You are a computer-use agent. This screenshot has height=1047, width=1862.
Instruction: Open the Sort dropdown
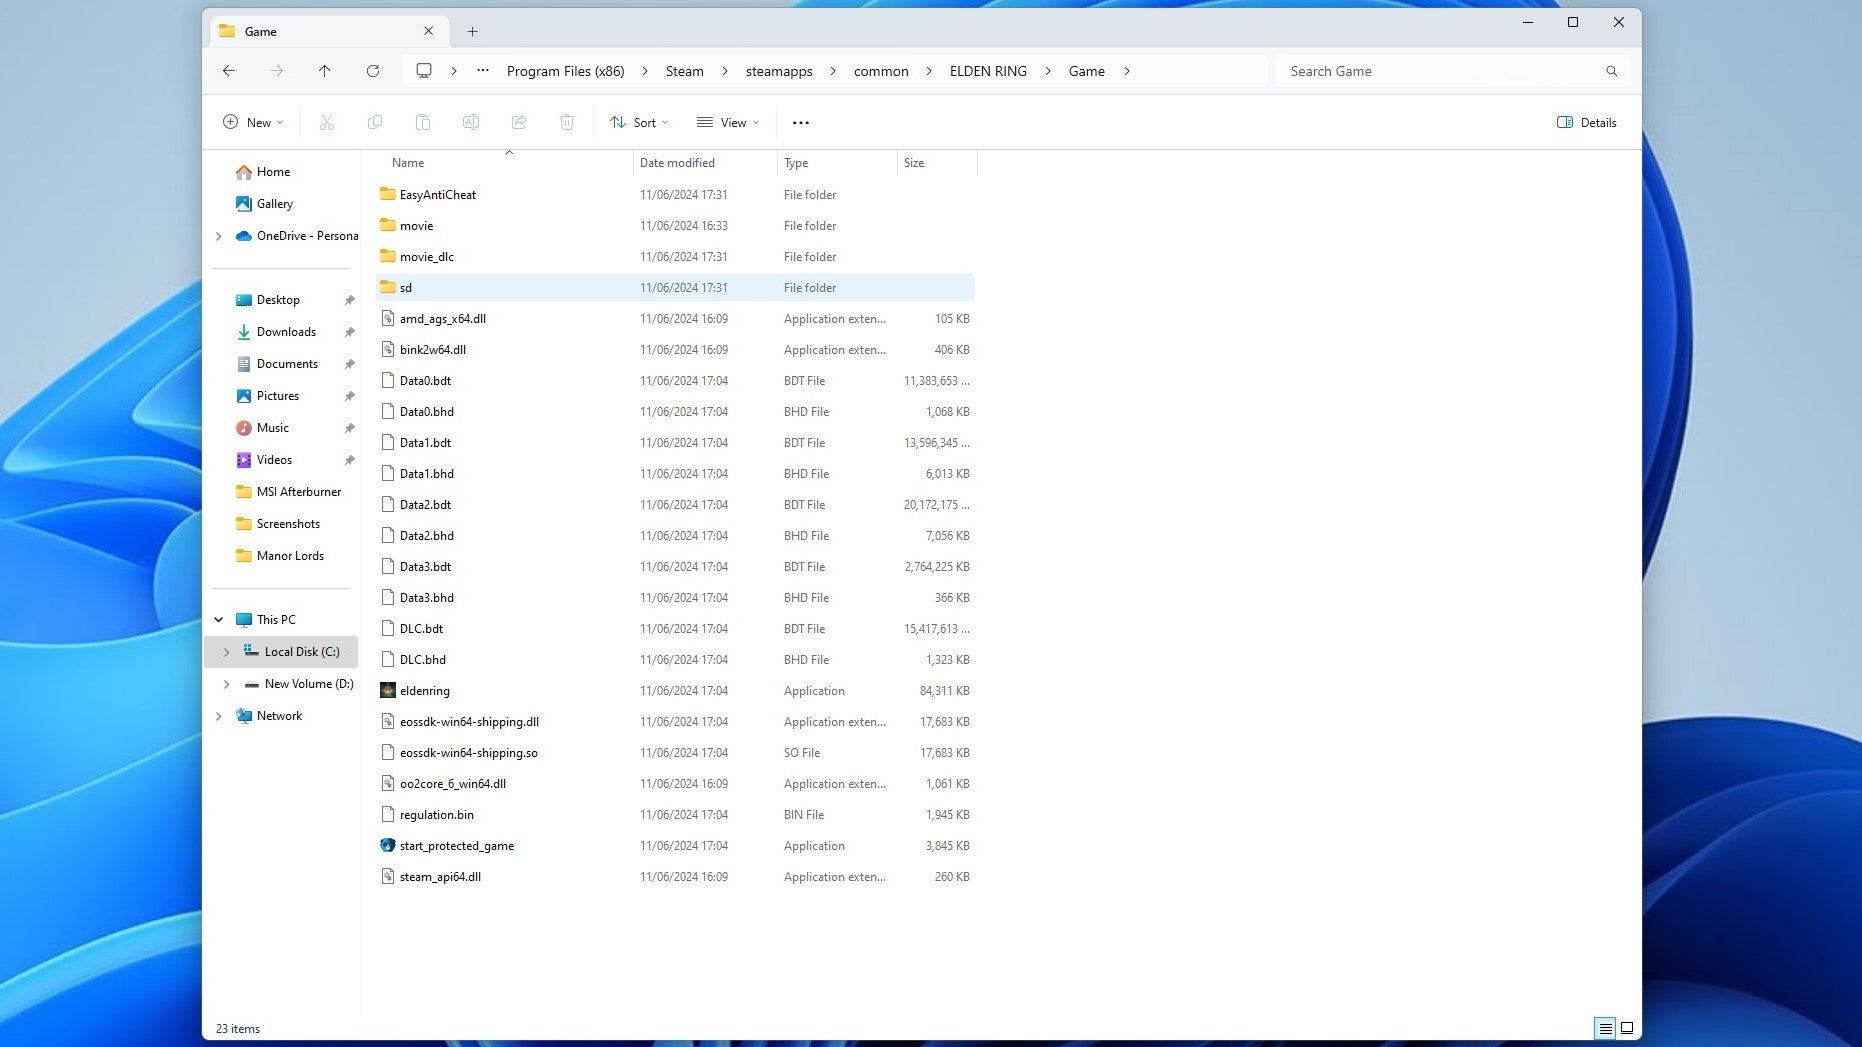[638, 122]
